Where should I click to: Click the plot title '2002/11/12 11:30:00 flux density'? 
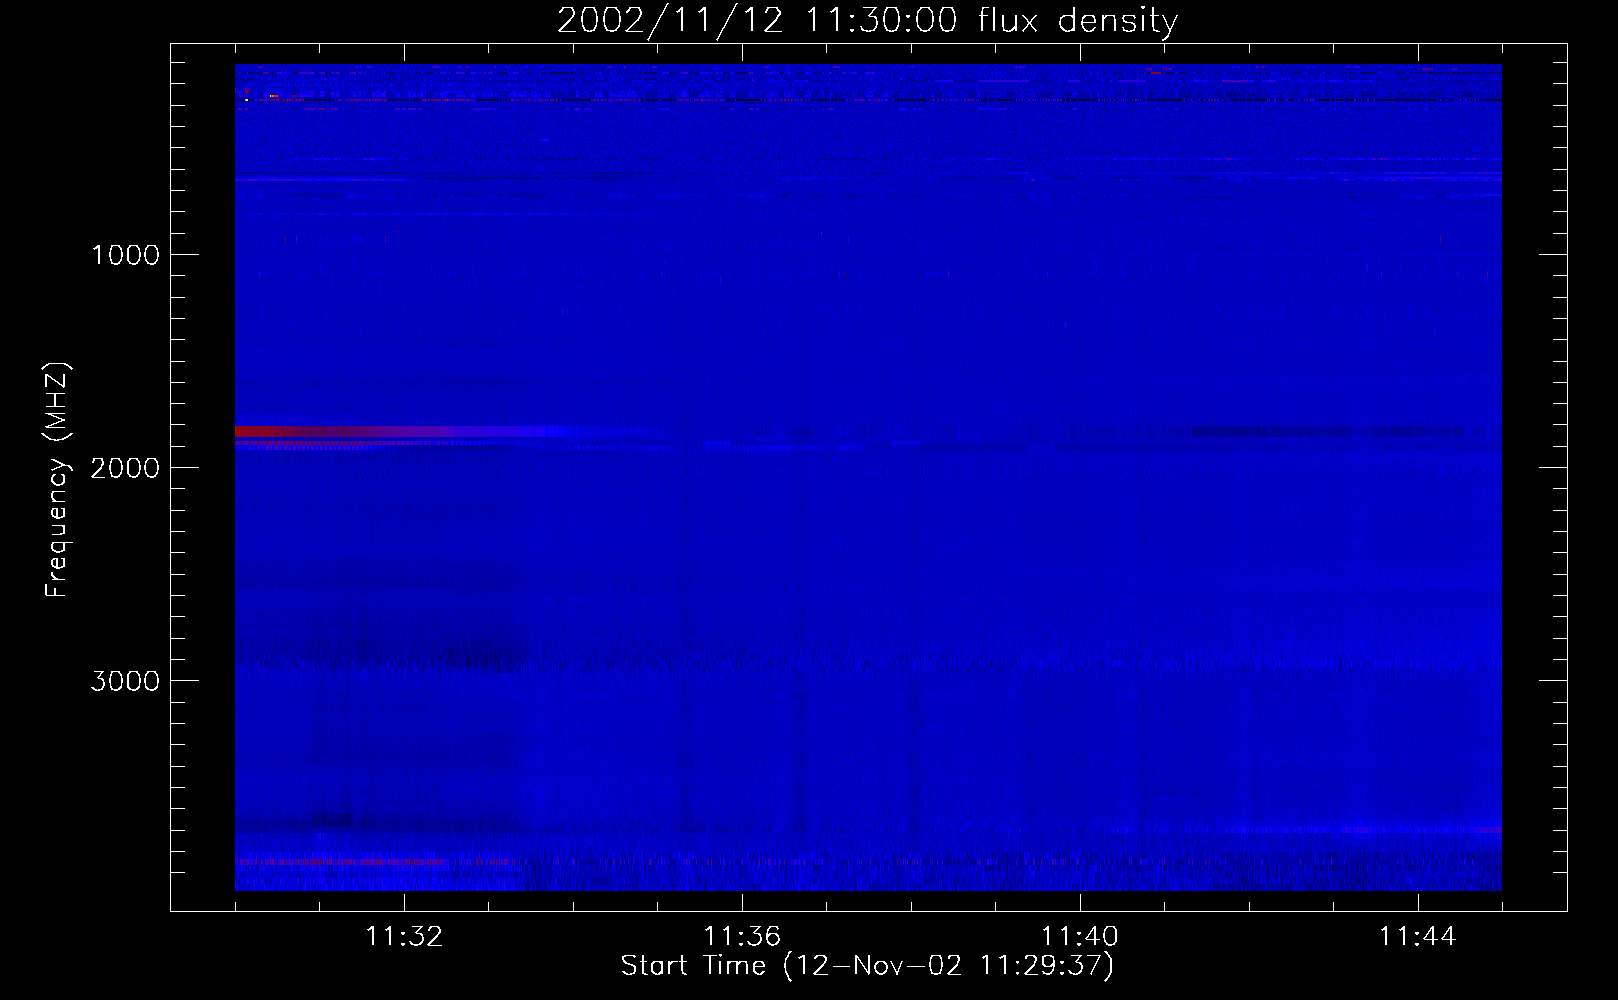pos(867,21)
